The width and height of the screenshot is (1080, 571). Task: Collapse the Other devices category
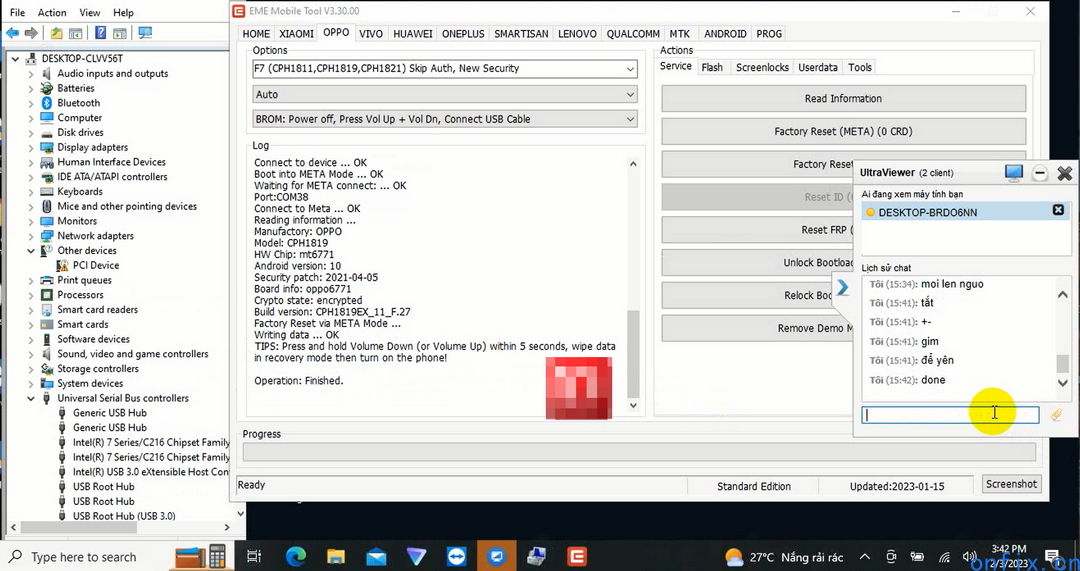pyautogui.click(x=31, y=251)
